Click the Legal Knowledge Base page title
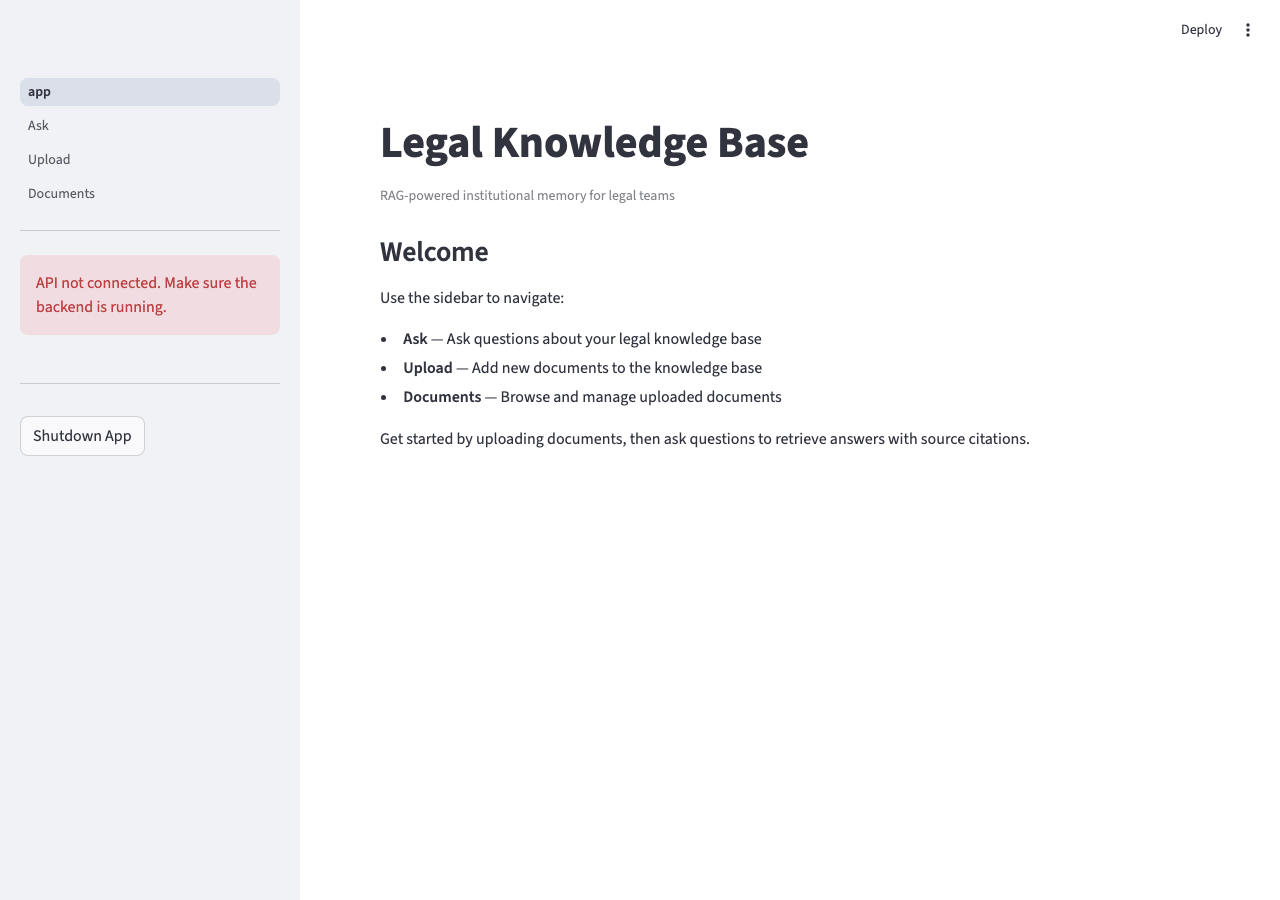Viewport: 1280px width, 900px height. (594, 142)
